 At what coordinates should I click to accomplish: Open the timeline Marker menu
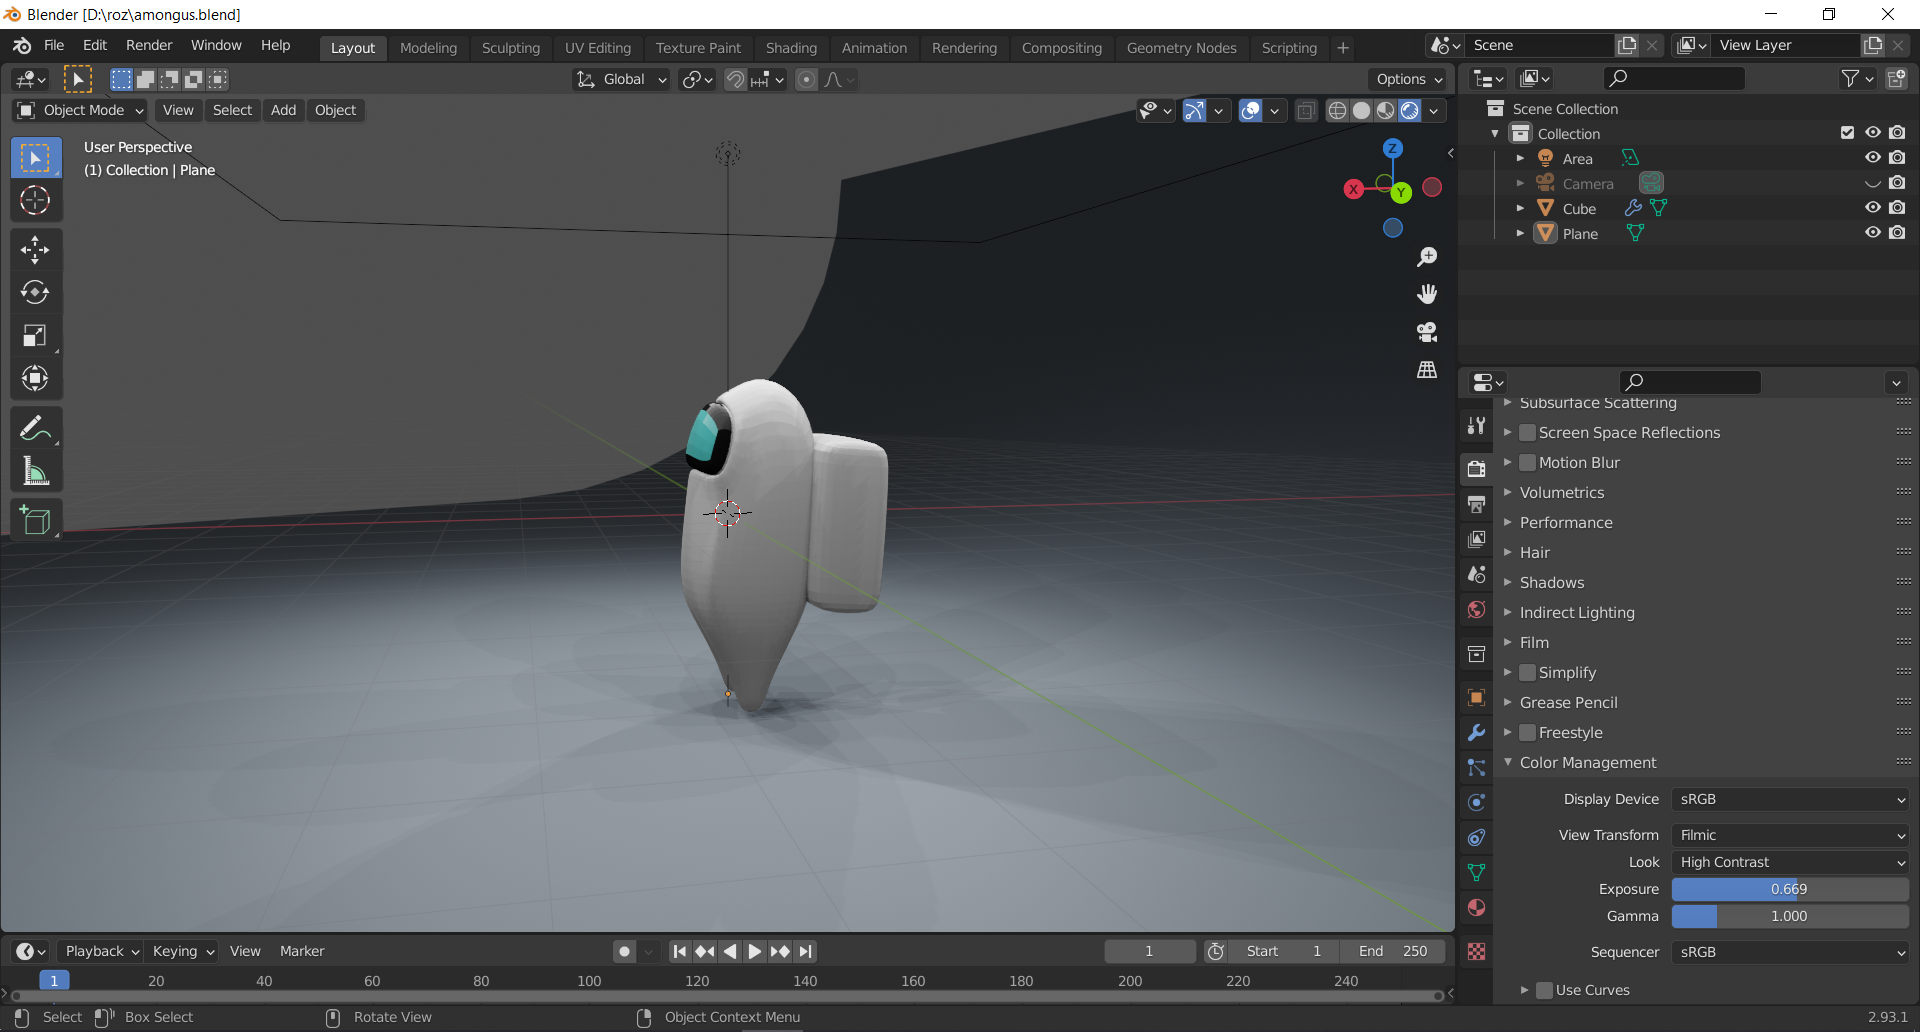click(302, 951)
